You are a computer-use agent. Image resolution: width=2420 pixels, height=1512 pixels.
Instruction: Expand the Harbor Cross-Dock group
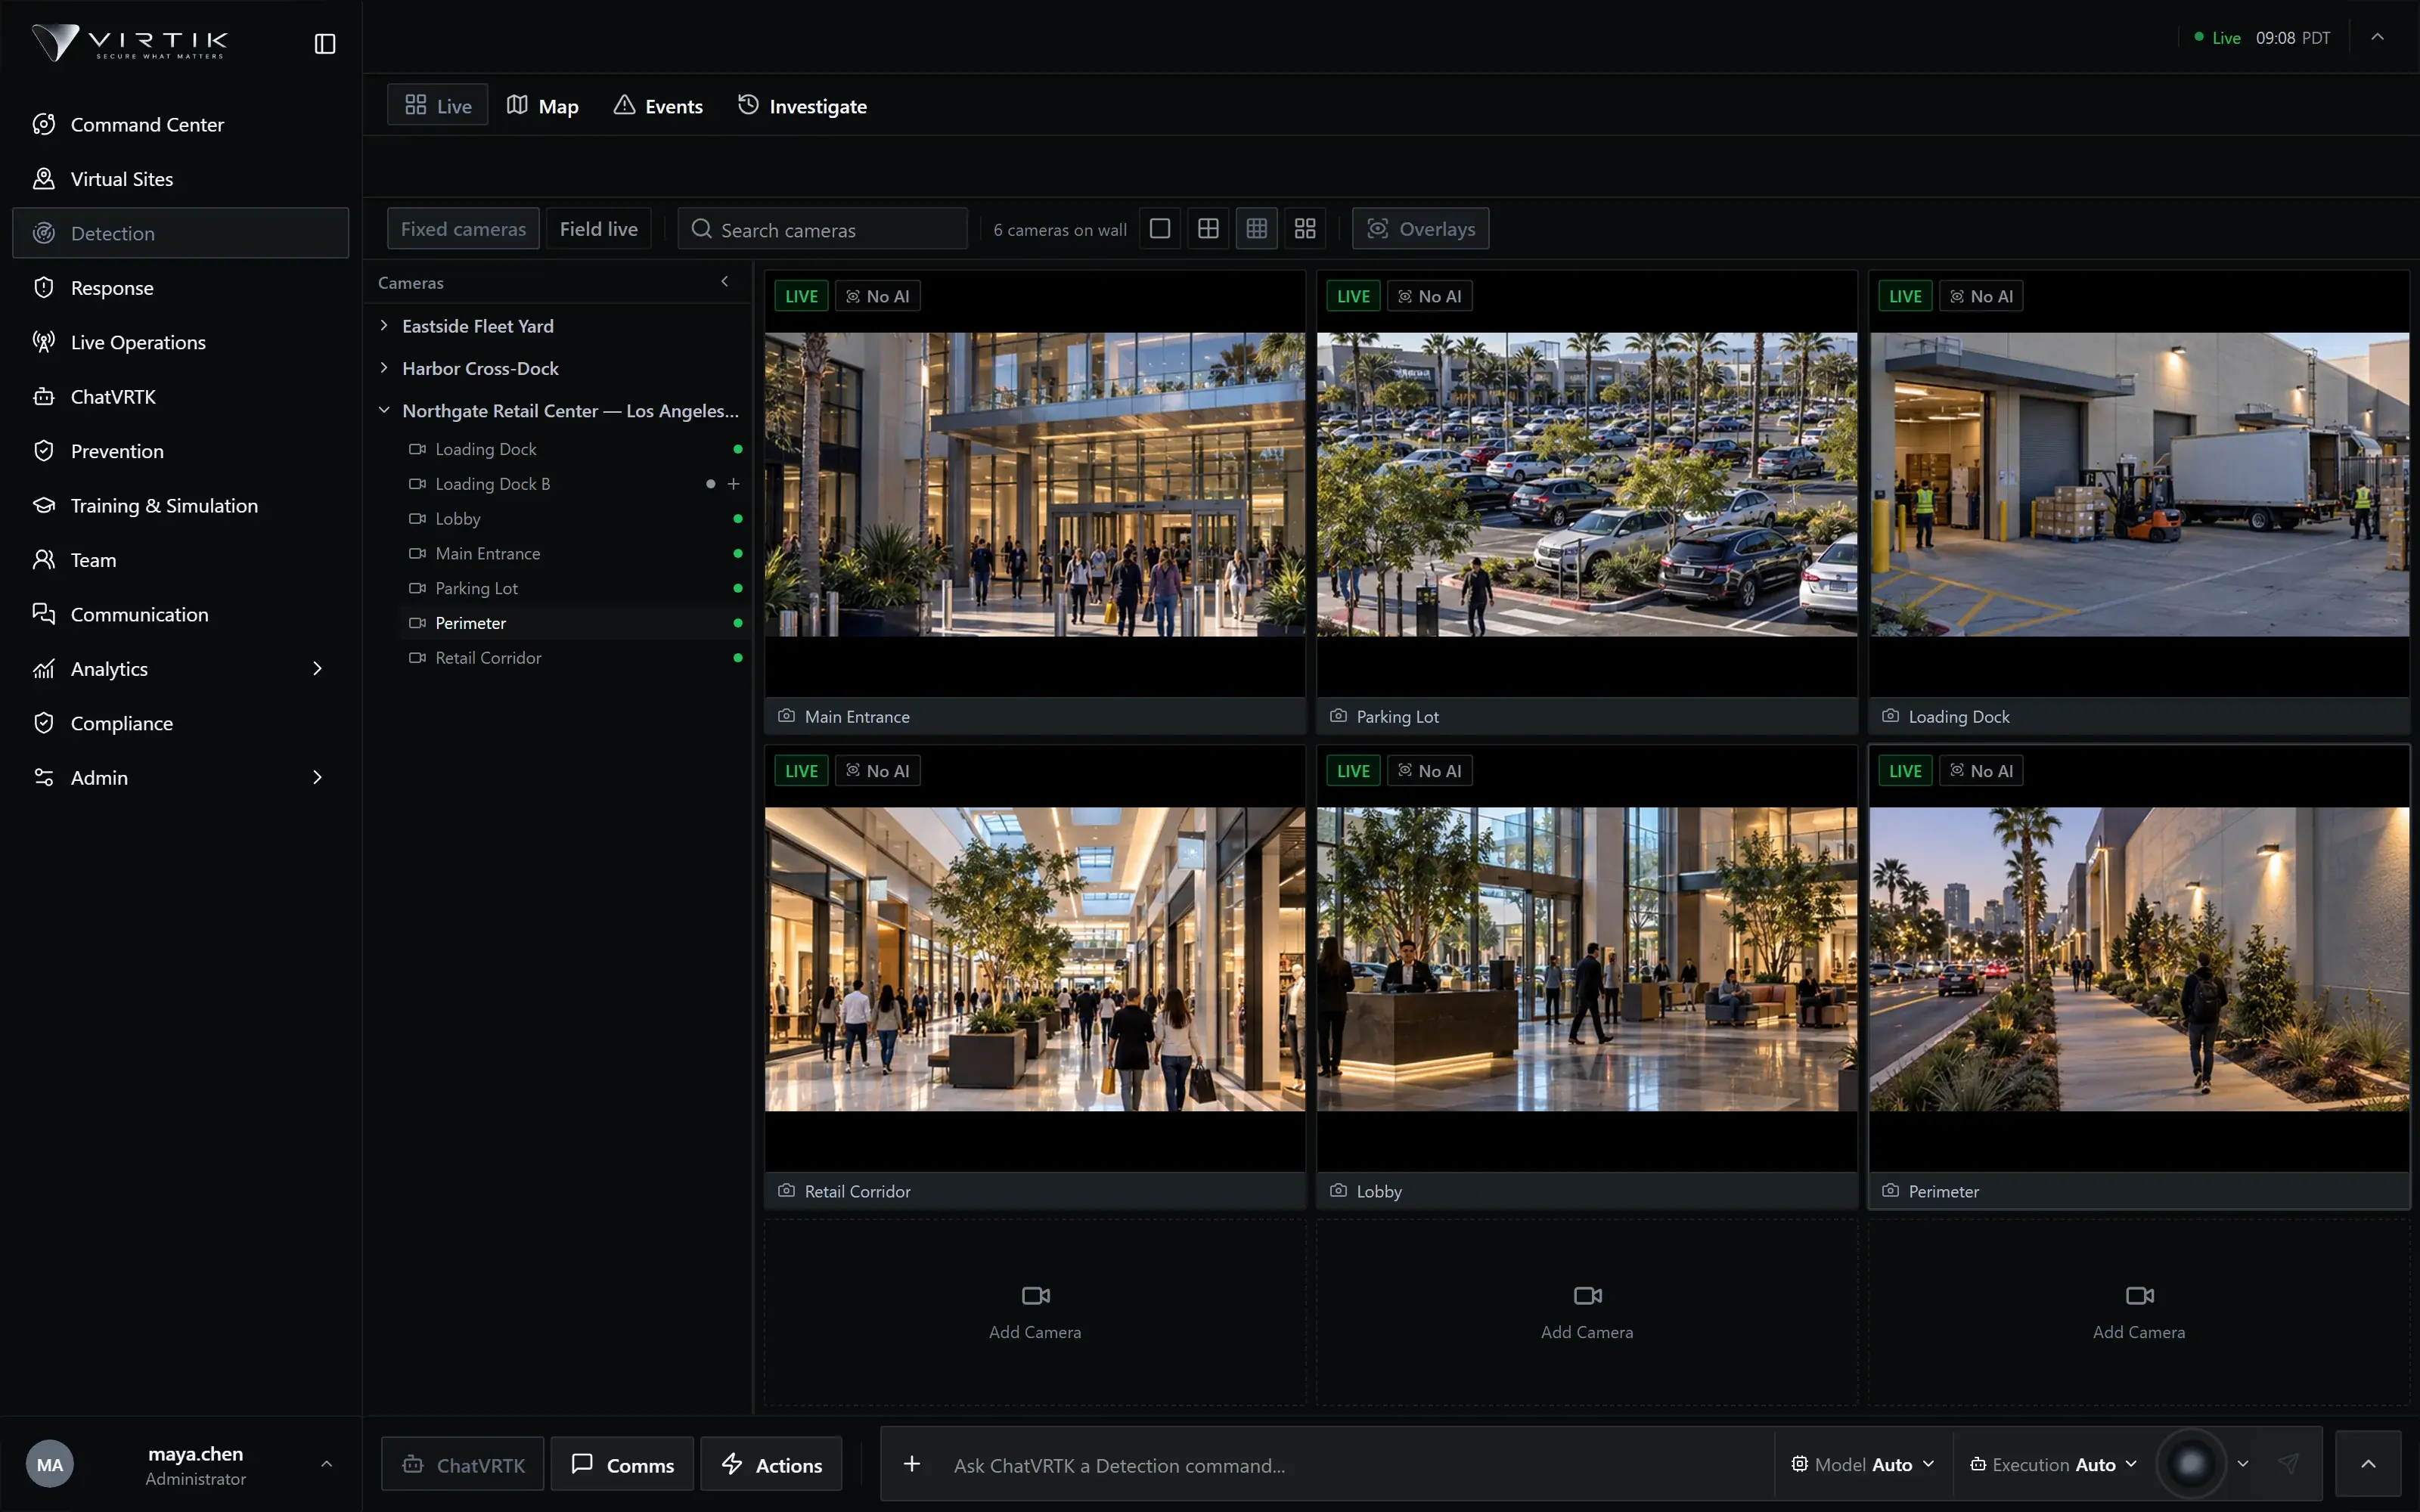384,368
